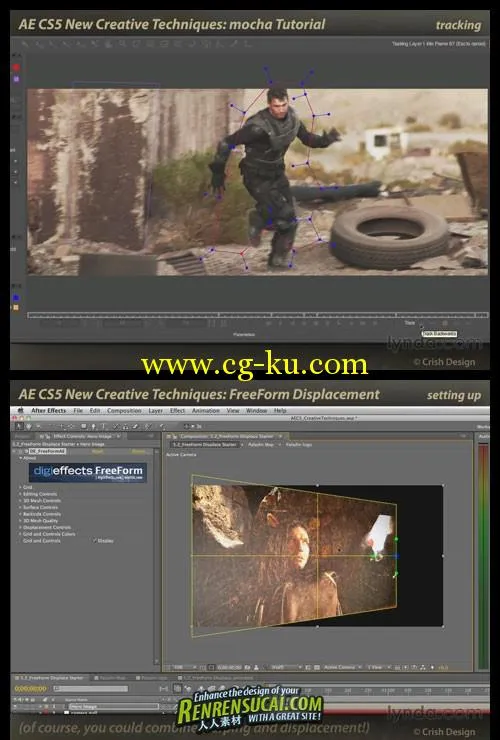500x740 pixels.
Task: Open the Effect menu
Action: [178, 411]
